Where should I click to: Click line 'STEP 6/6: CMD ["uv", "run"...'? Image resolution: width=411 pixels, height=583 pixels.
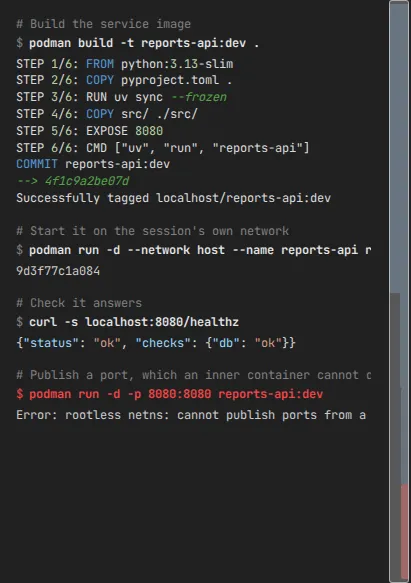click(163, 148)
